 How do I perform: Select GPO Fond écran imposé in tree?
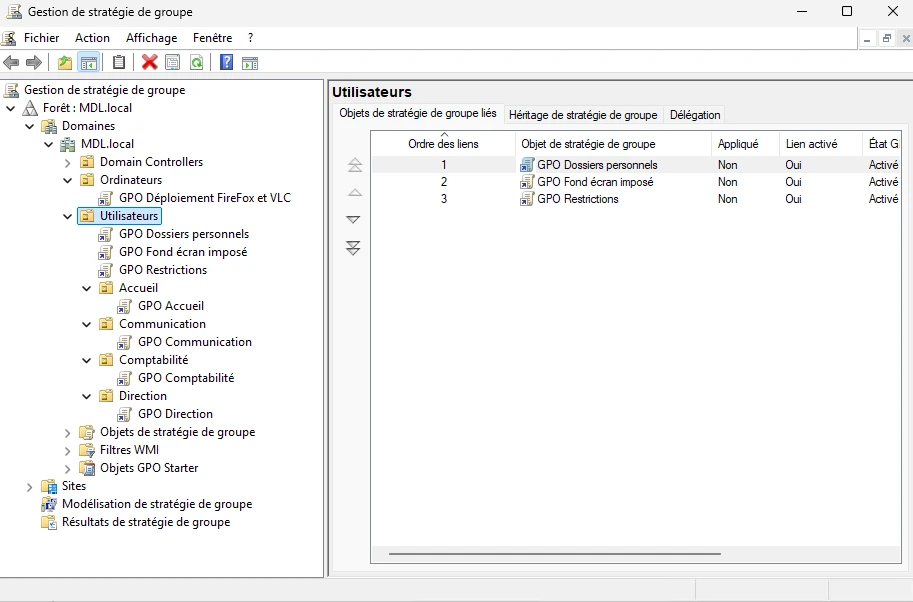(183, 252)
